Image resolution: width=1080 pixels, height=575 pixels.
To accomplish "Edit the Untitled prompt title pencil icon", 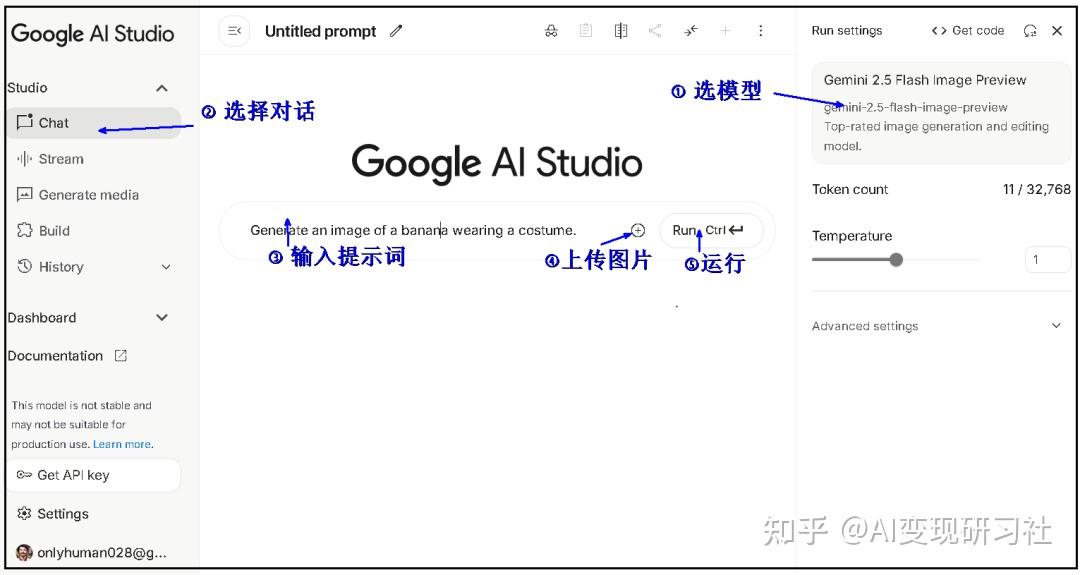I will click(x=396, y=31).
